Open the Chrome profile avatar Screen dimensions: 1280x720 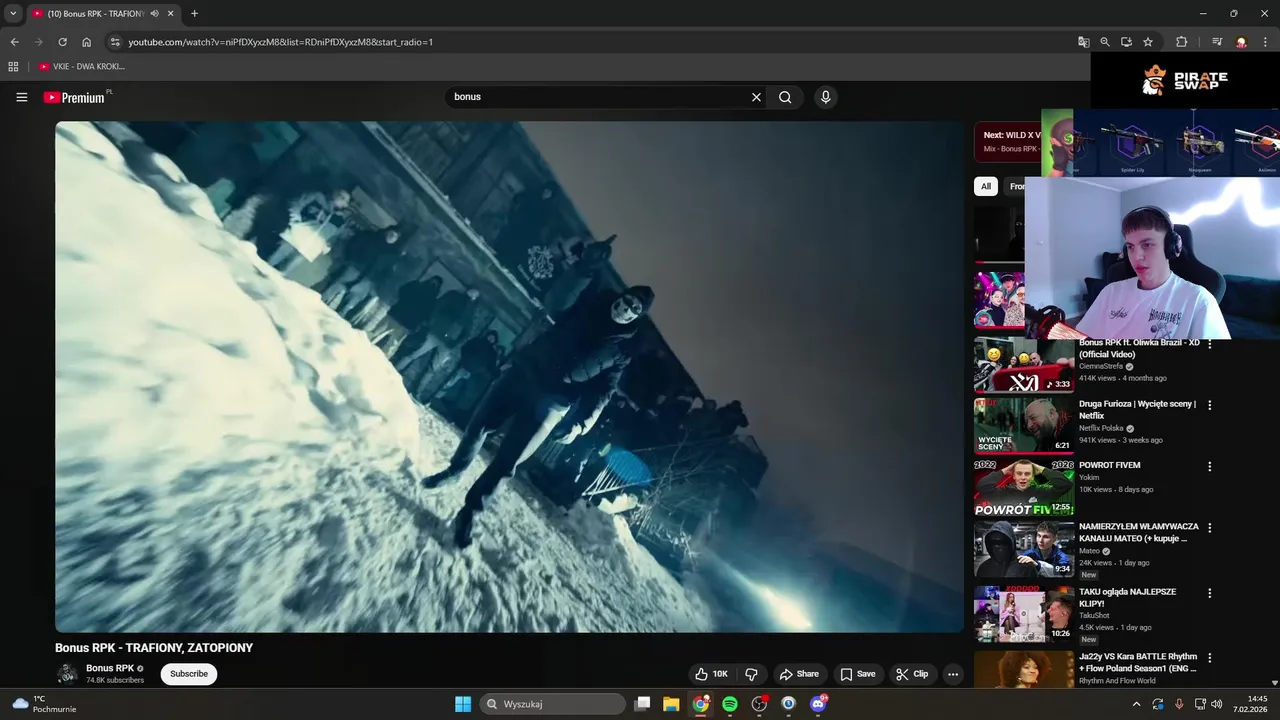coord(1241,42)
